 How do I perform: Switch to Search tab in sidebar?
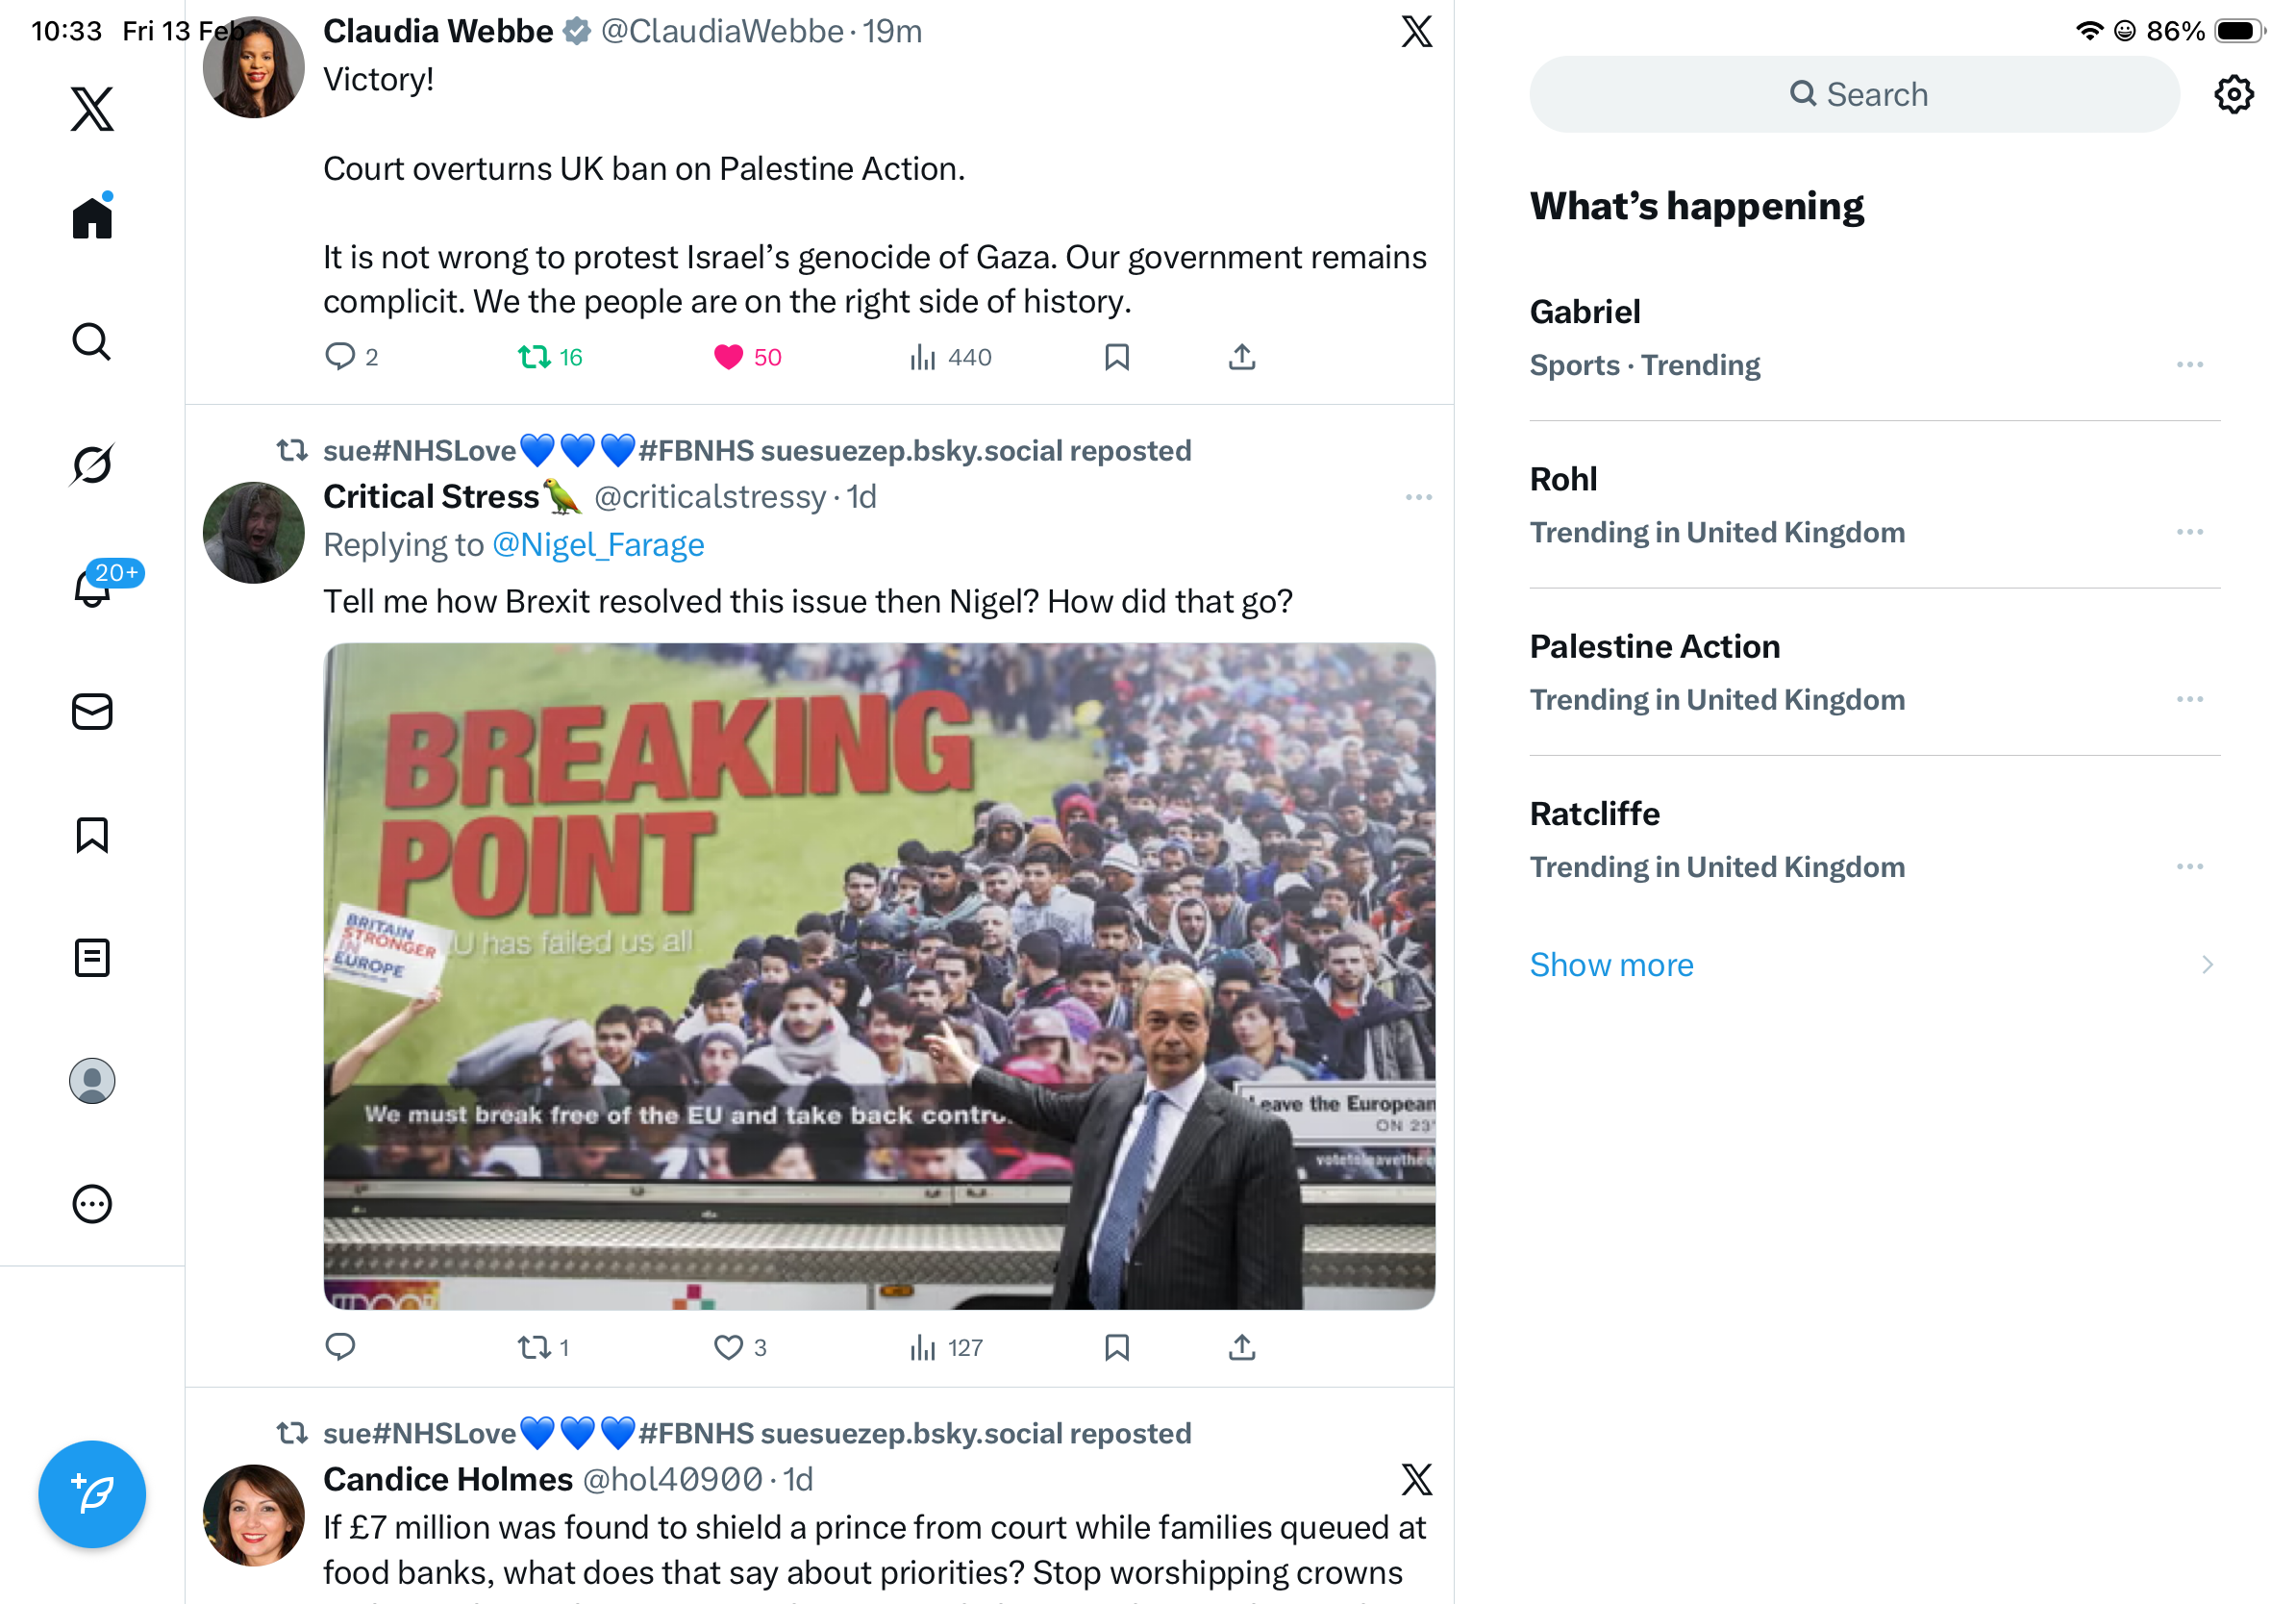click(x=92, y=342)
